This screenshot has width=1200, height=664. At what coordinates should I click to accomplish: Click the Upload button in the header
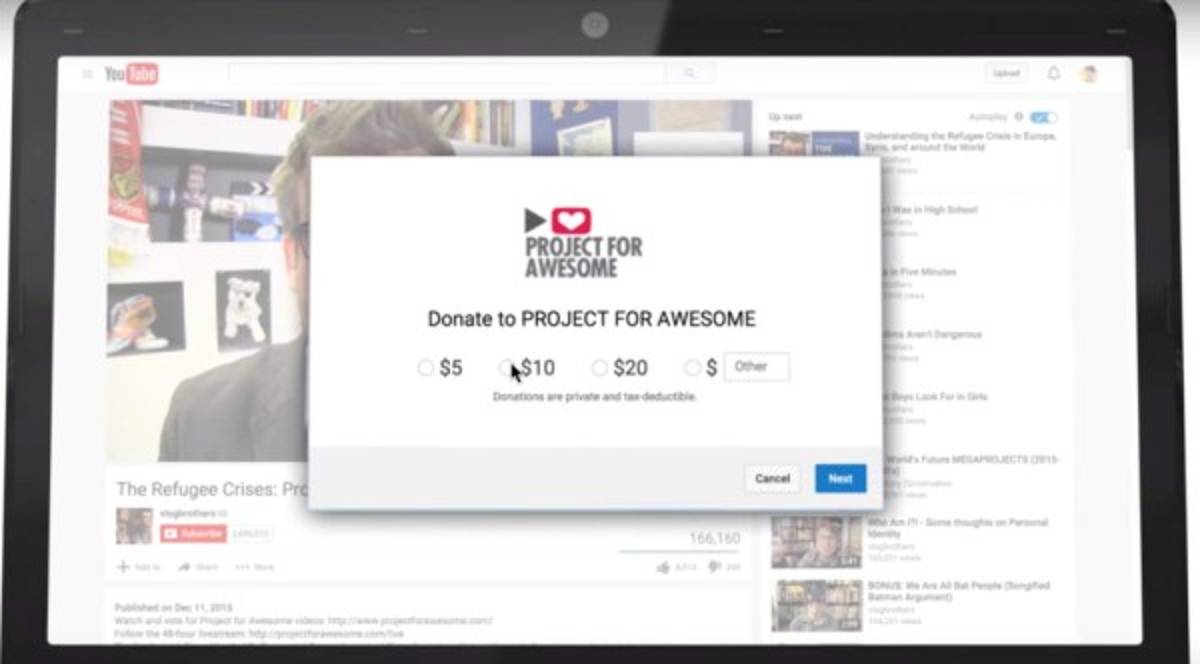tap(1006, 72)
